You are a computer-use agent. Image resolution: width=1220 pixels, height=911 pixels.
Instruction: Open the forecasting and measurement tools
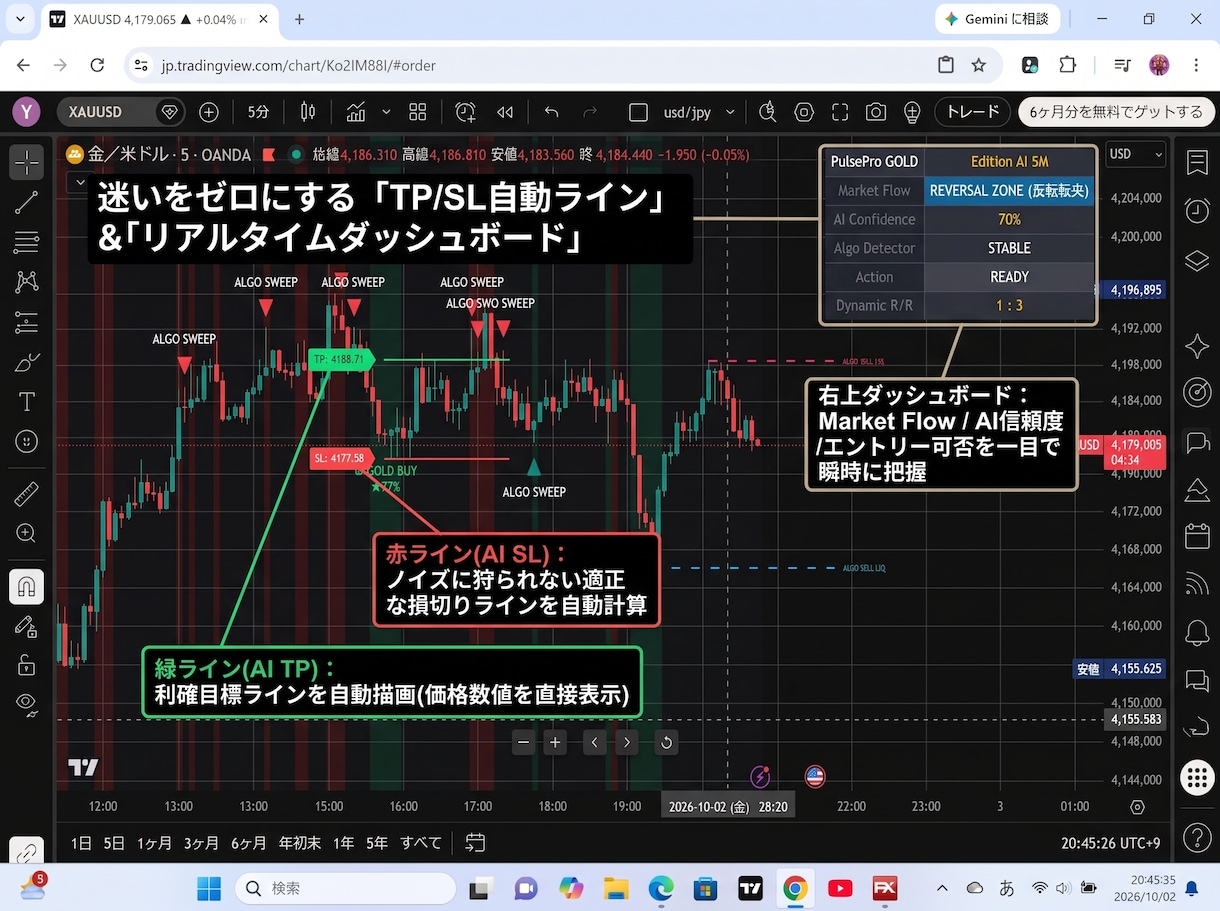pyautogui.click(x=27, y=322)
